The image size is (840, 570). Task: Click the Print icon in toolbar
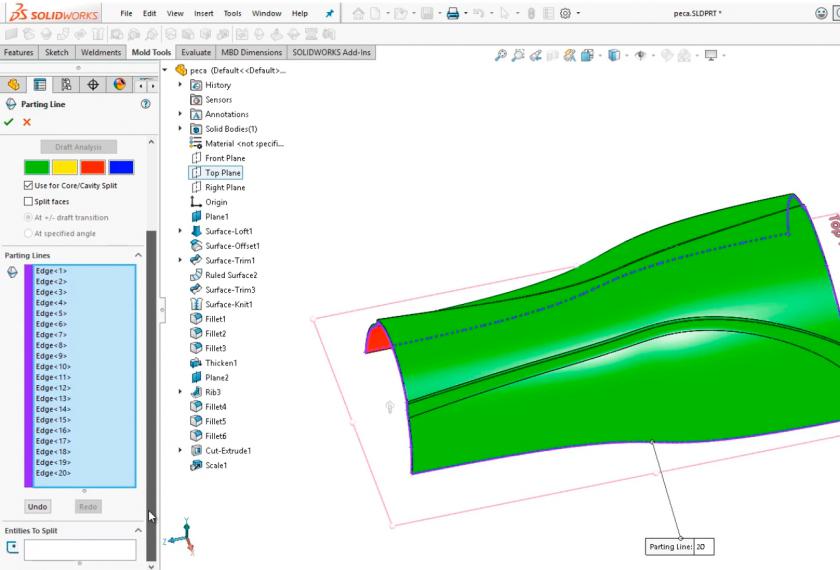453,14
